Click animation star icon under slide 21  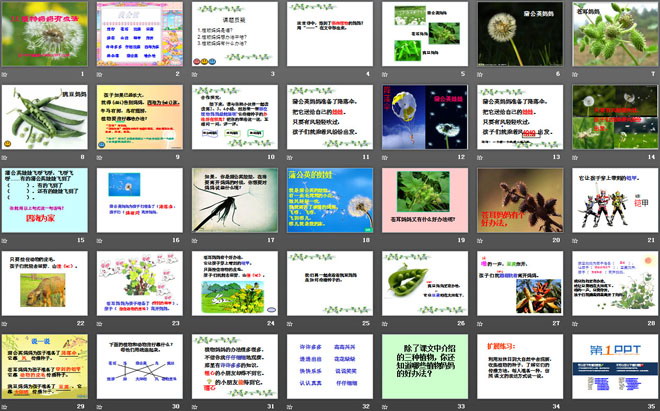(x=575, y=241)
